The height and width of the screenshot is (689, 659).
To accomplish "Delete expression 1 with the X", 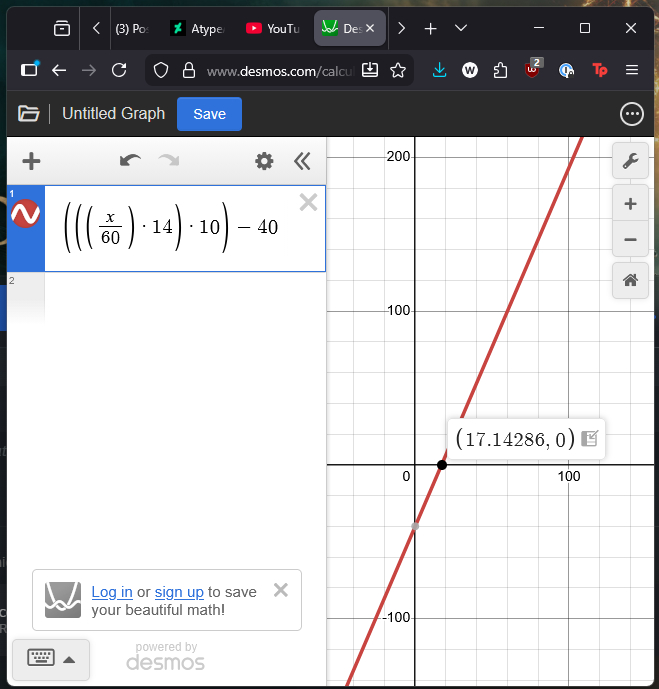I will [x=308, y=203].
